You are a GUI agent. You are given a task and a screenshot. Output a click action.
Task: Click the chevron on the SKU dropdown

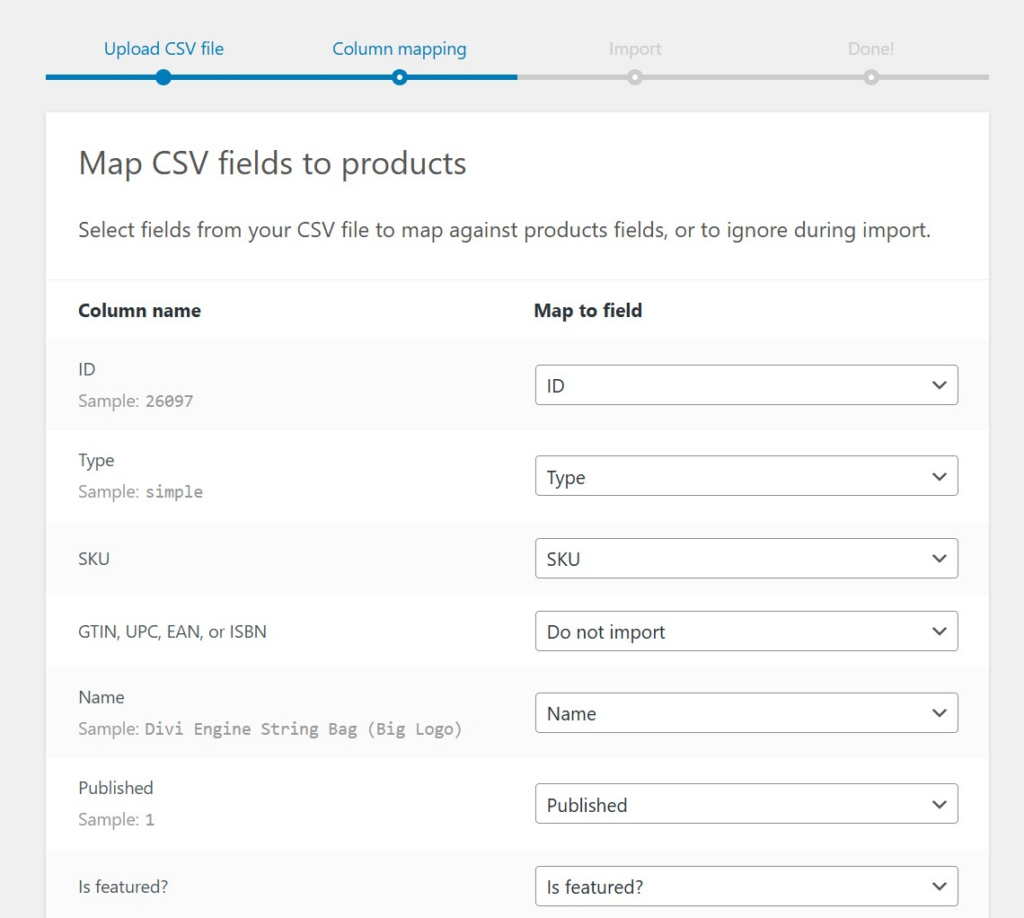tap(939, 559)
